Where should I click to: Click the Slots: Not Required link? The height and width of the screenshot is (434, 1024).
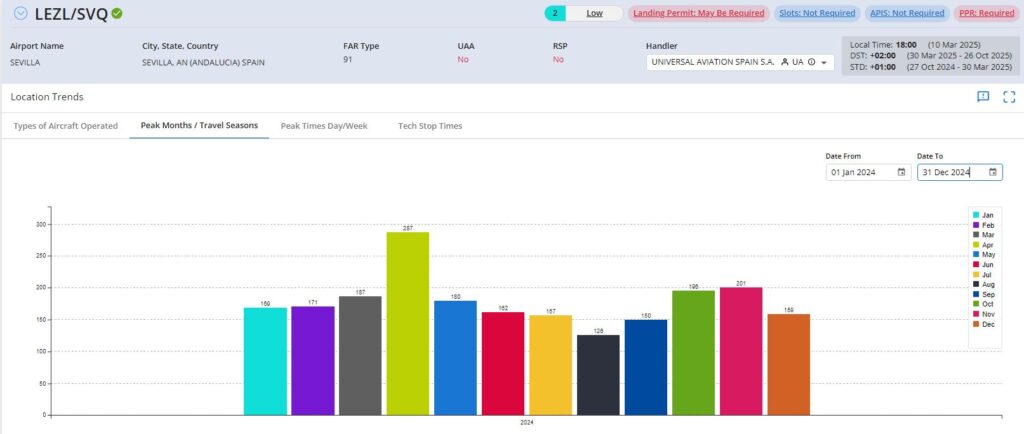point(816,13)
